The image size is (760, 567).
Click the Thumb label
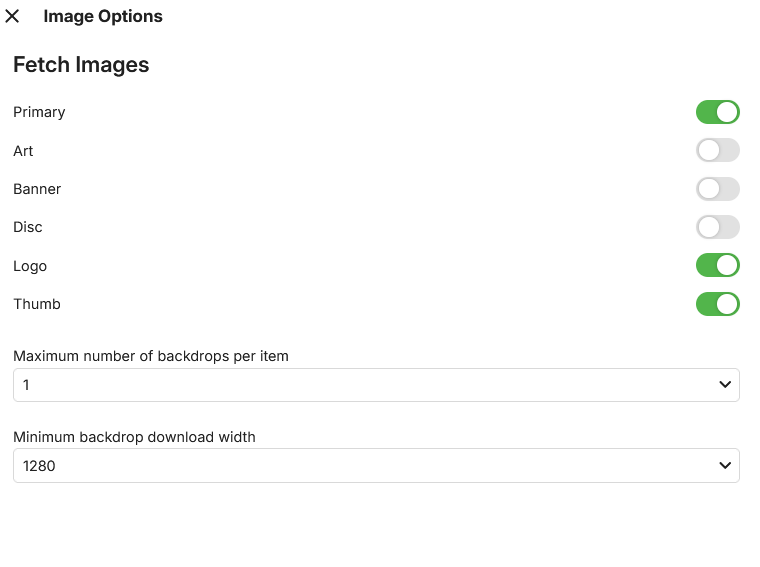(x=37, y=304)
